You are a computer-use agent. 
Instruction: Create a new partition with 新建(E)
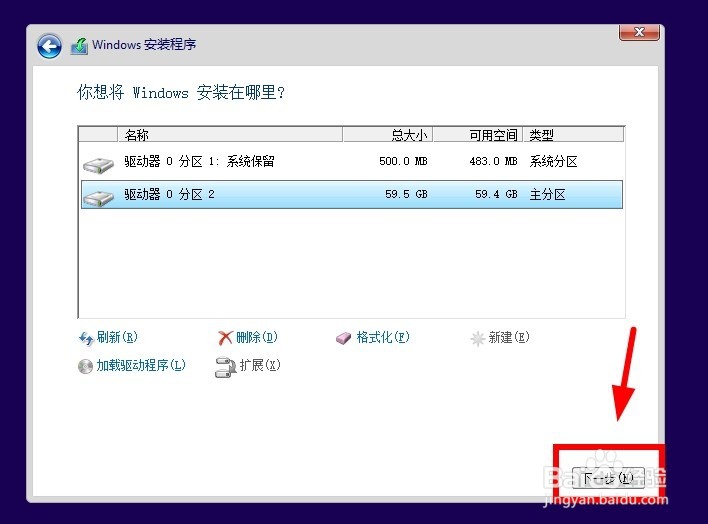point(509,337)
